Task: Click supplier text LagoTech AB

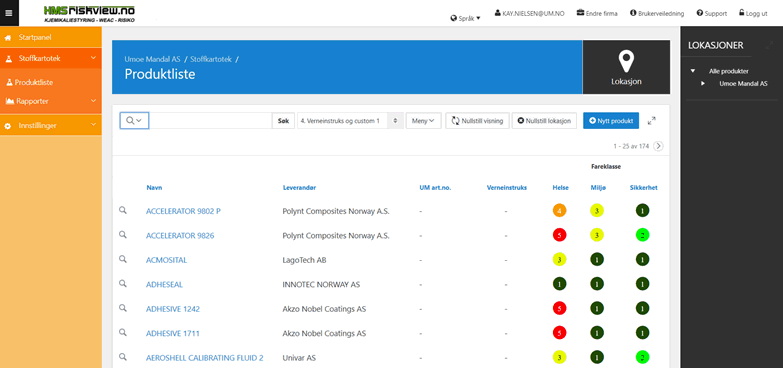Action: pyautogui.click(x=305, y=260)
